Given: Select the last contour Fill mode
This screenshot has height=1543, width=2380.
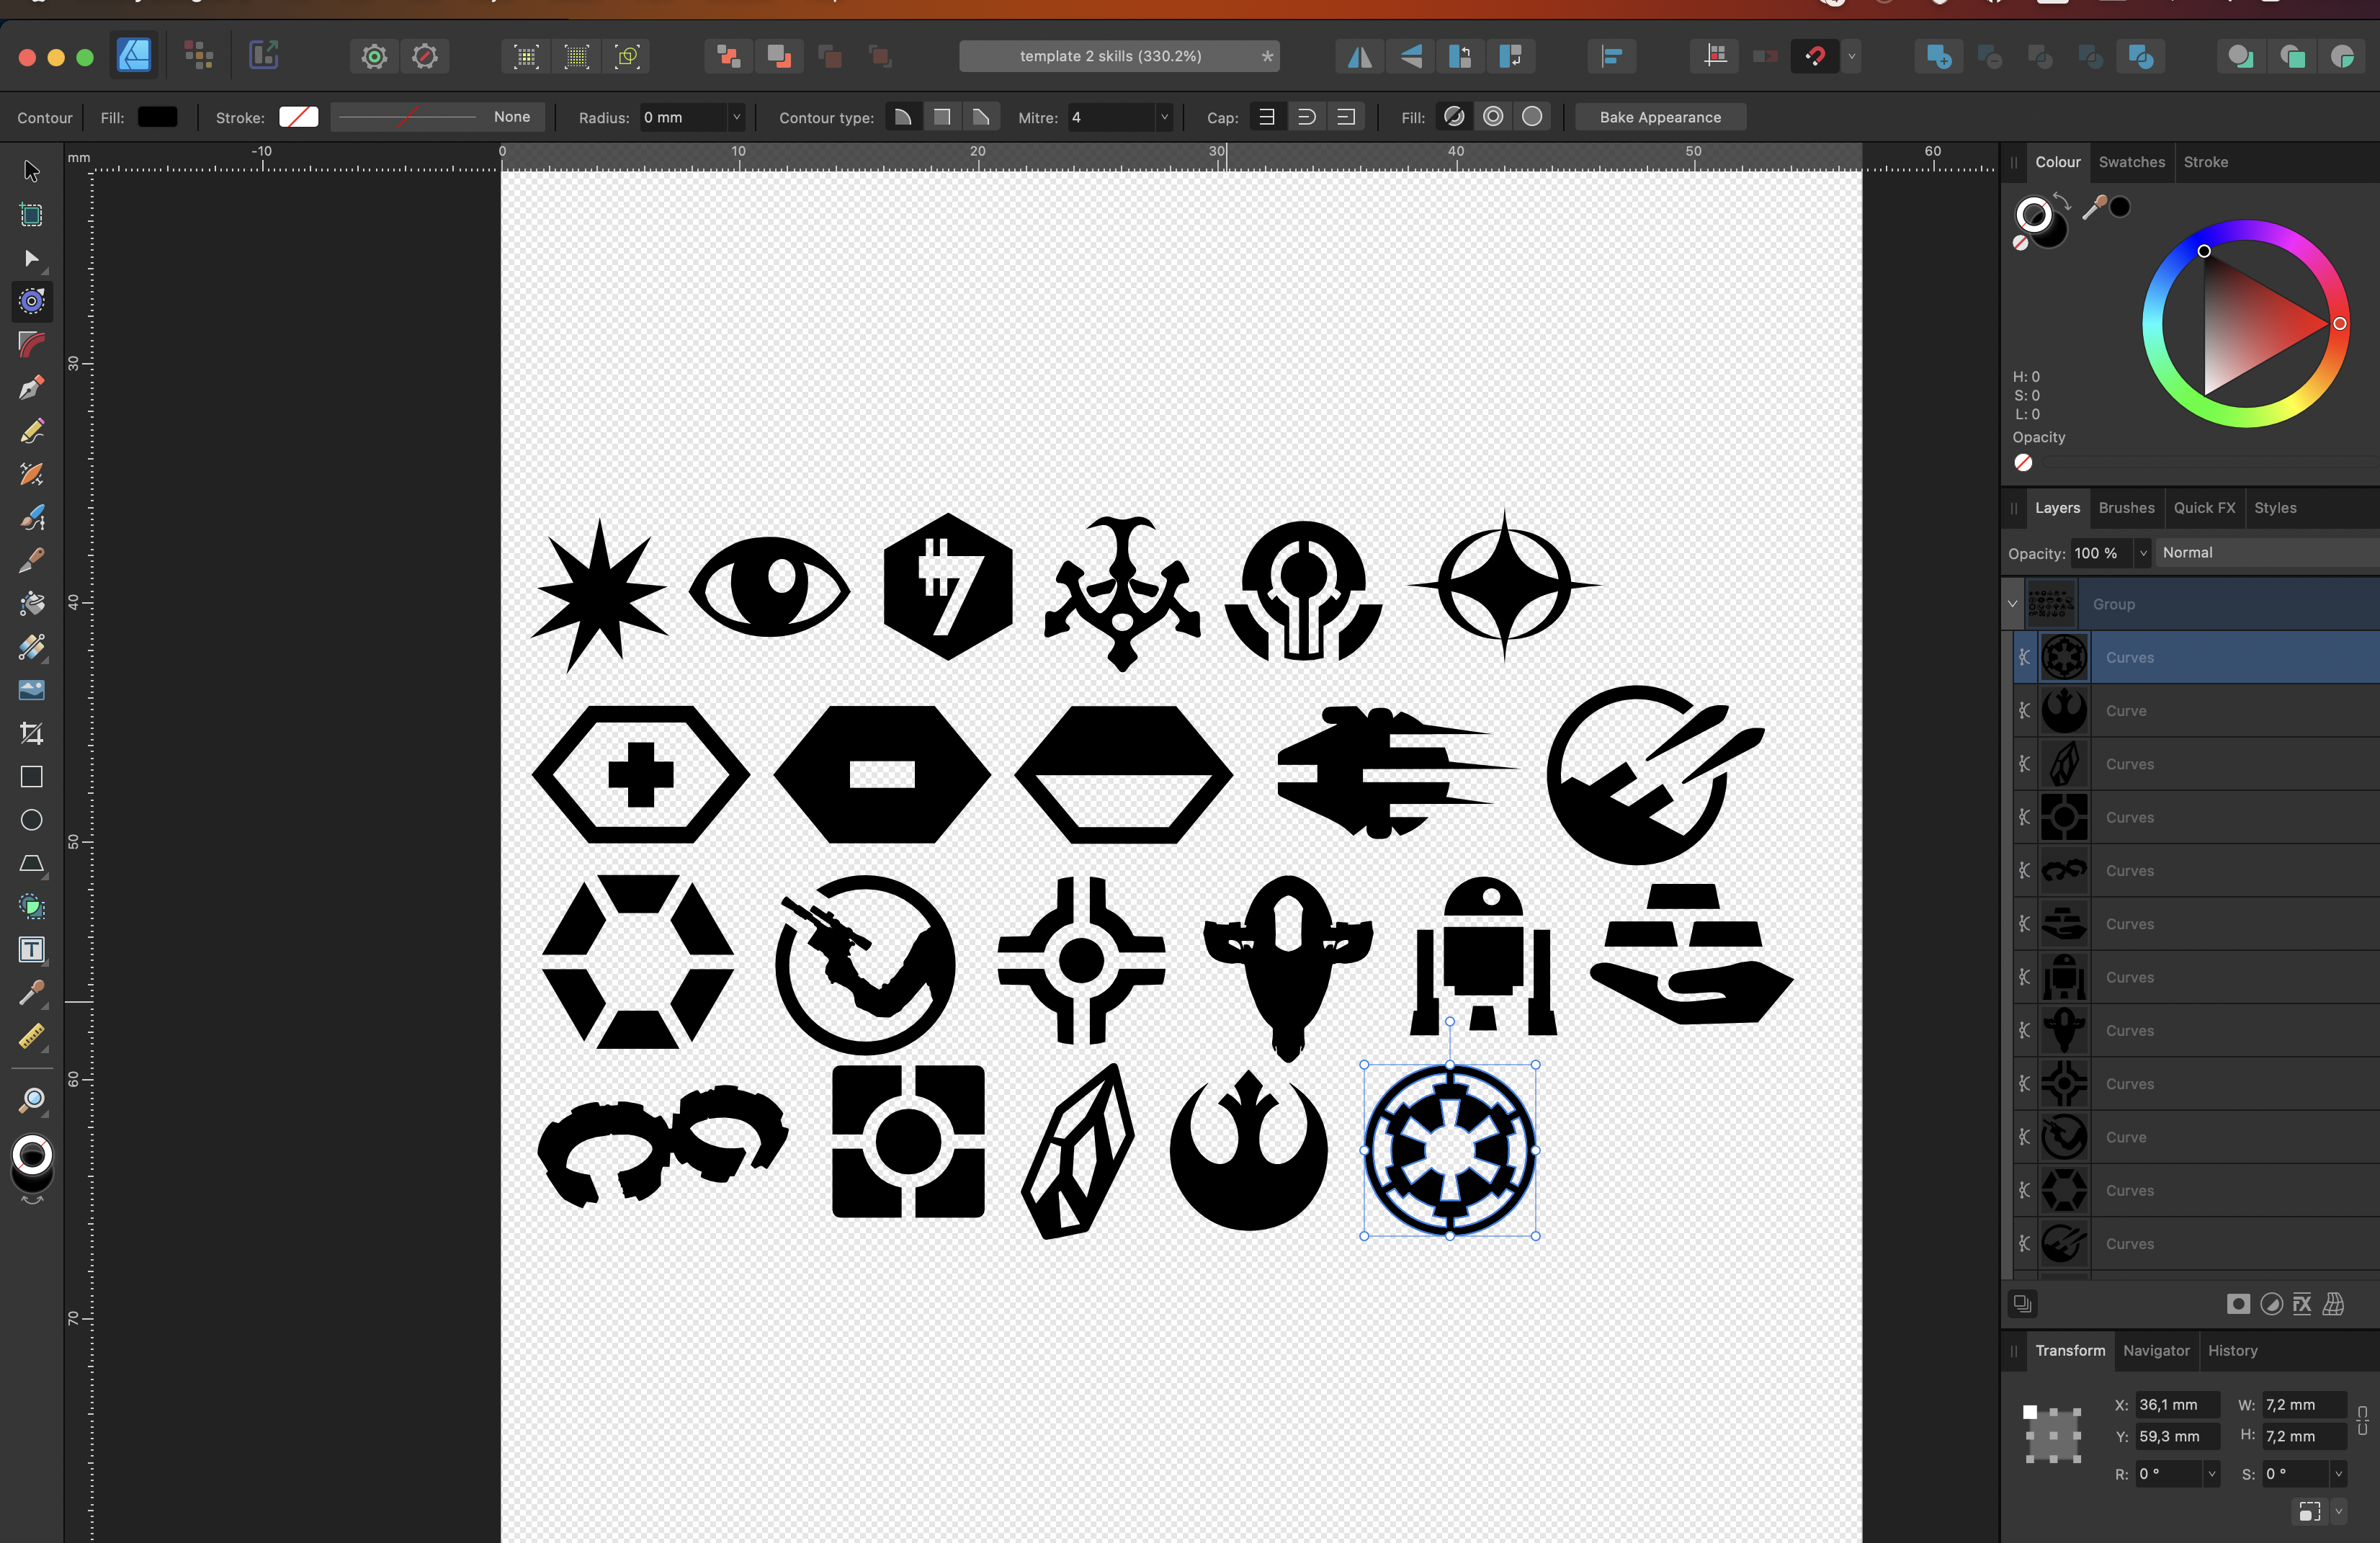Looking at the screenshot, I should coord(1532,117).
